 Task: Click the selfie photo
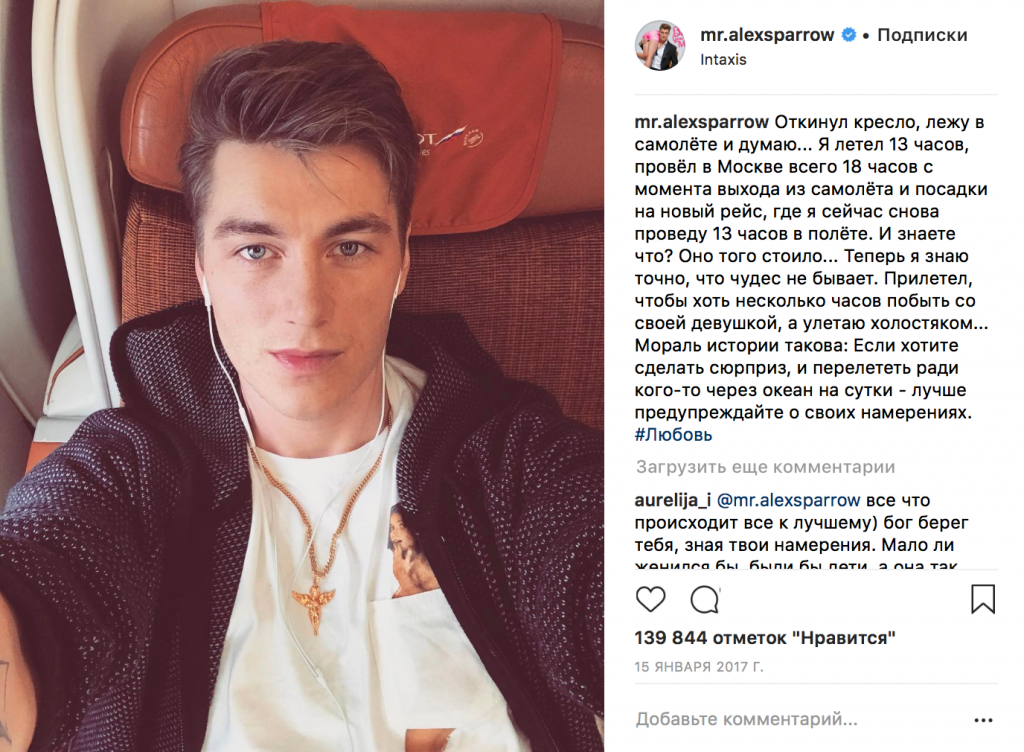pos(302,376)
